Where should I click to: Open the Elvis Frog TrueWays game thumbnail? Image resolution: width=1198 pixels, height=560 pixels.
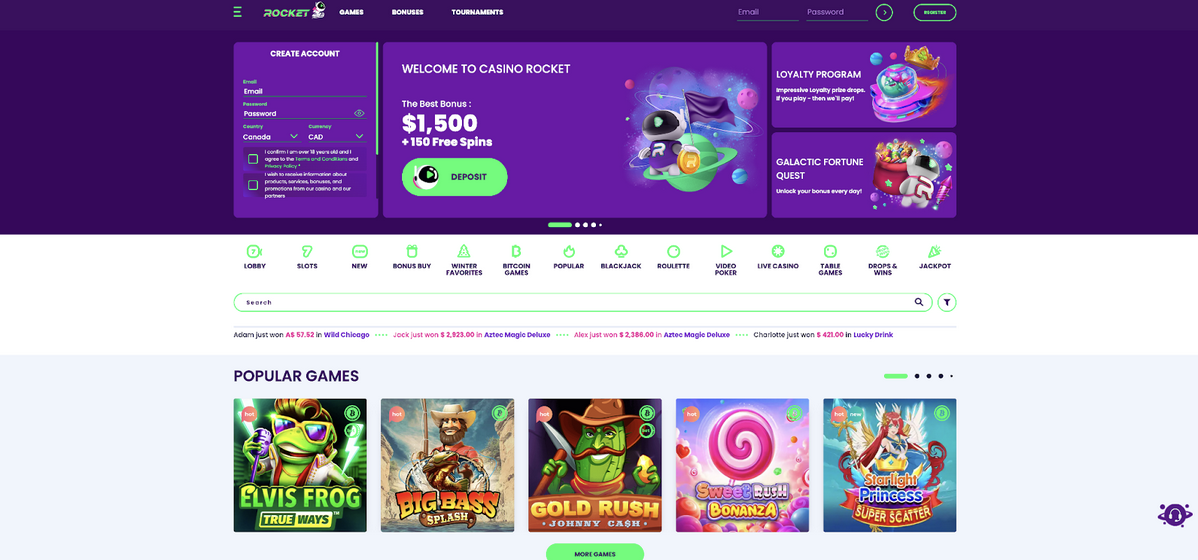click(300, 465)
